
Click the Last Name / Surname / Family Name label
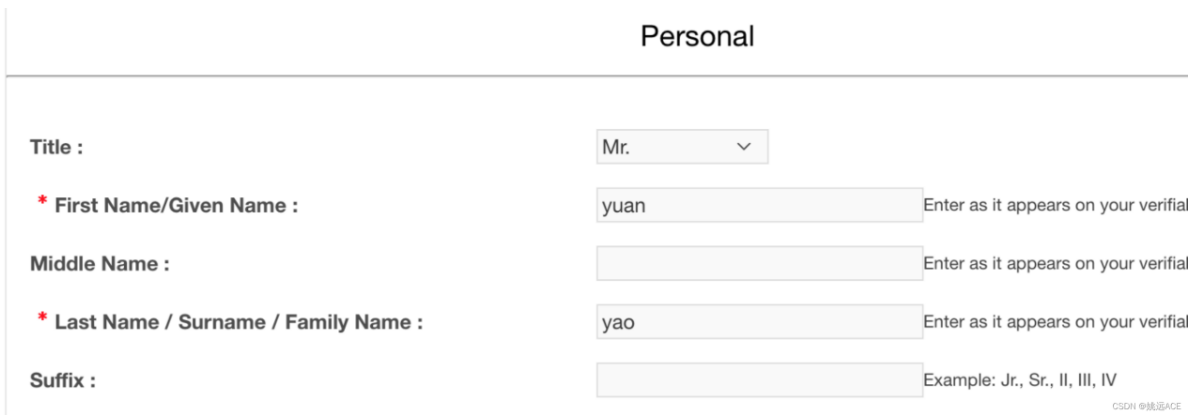tap(239, 322)
